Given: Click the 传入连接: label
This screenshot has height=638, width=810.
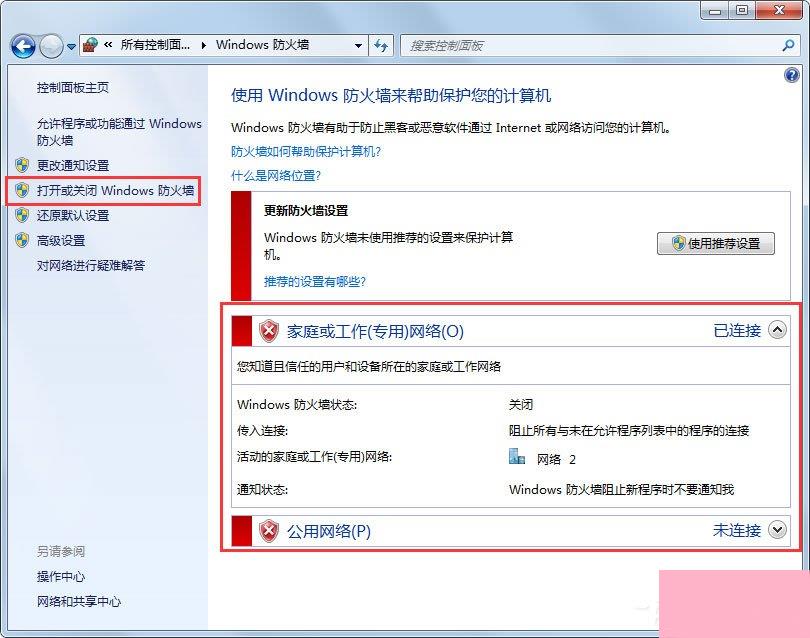Looking at the screenshot, I should (x=262, y=431).
